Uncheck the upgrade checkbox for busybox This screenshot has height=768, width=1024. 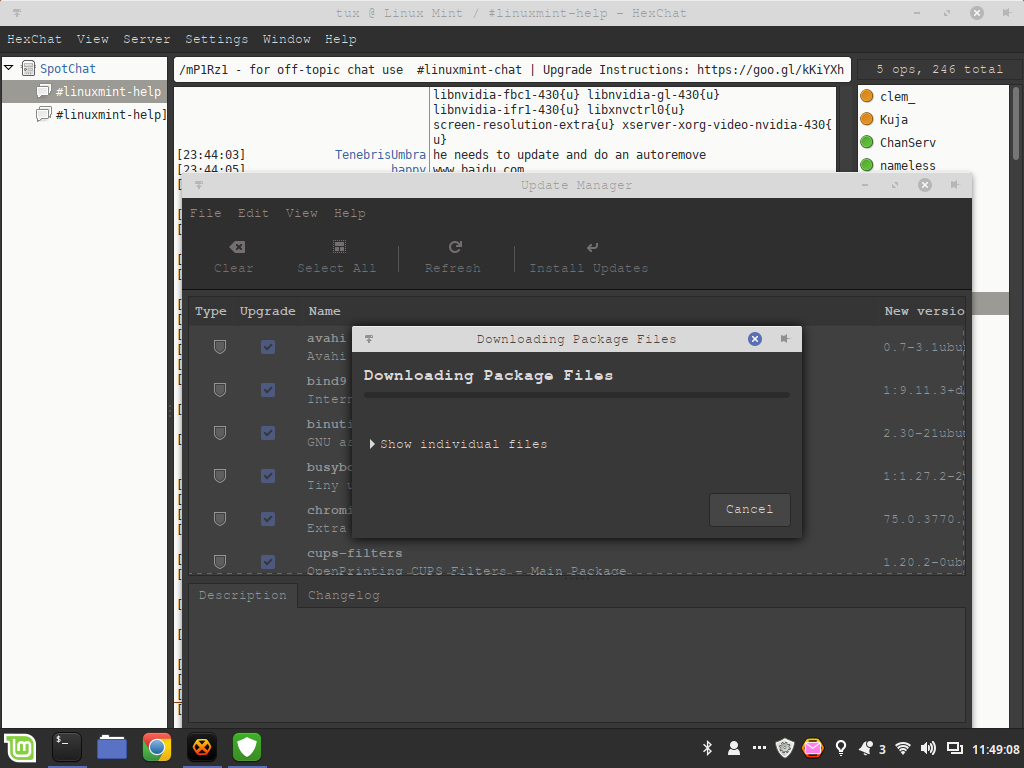[x=268, y=476]
